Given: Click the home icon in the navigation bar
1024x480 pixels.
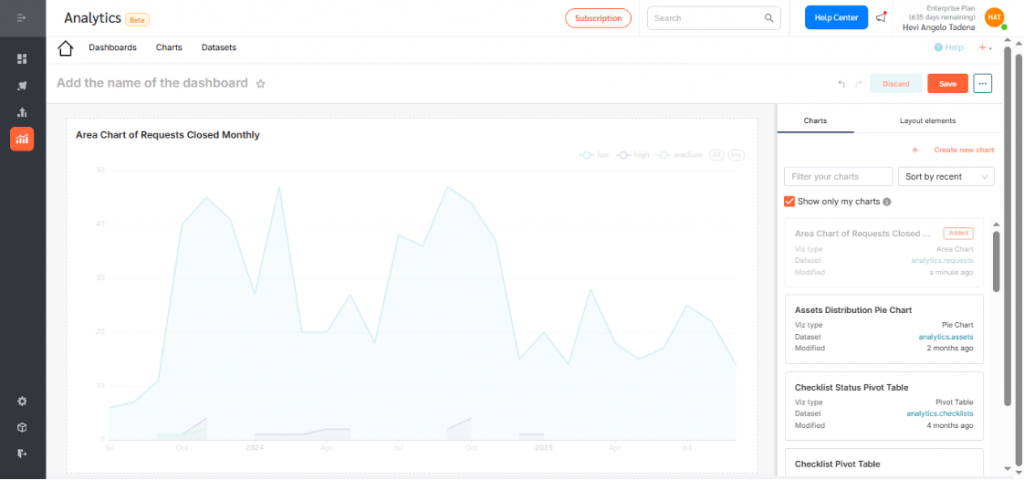Looking at the screenshot, I should pos(66,48).
